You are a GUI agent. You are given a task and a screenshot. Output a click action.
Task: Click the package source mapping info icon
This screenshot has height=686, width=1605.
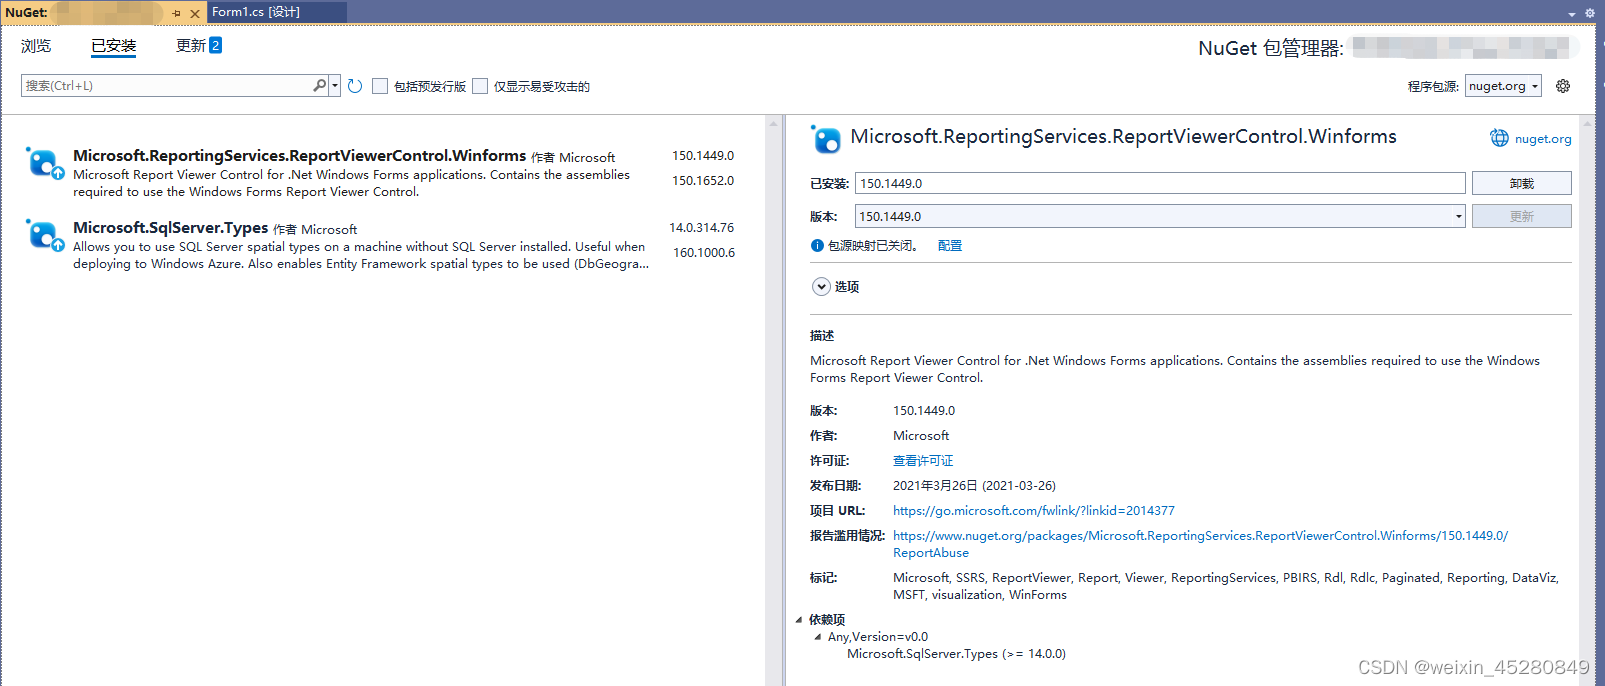[x=817, y=246]
